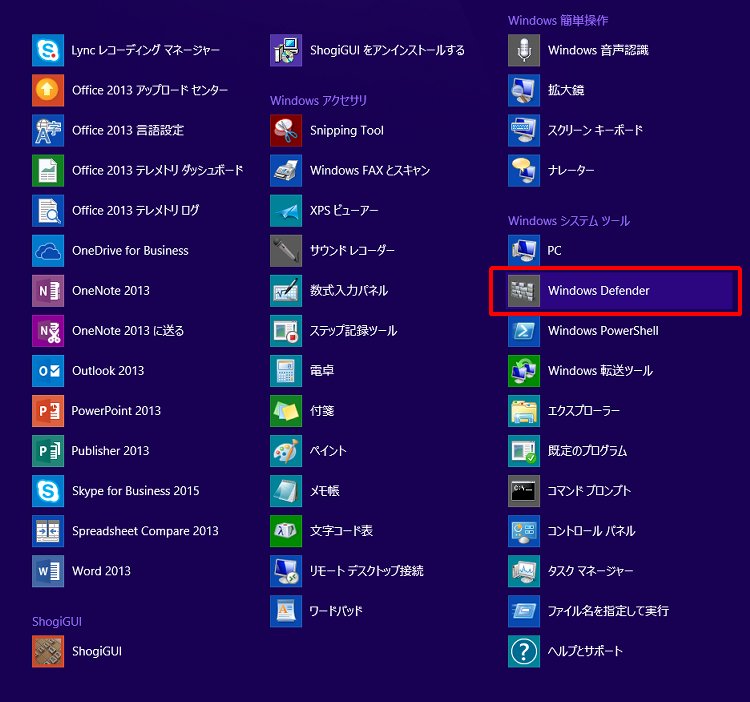Image resolution: width=750 pixels, height=702 pixels.
Task: Open ヘルプとサポート question mark icon
Action: (x=524, y=651)
